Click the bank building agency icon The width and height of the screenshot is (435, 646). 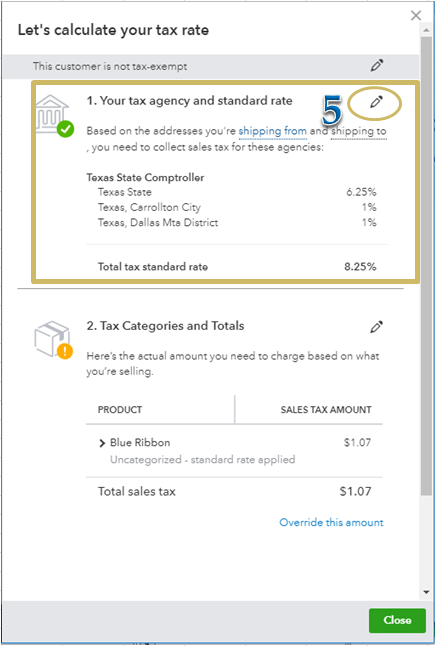52,113
